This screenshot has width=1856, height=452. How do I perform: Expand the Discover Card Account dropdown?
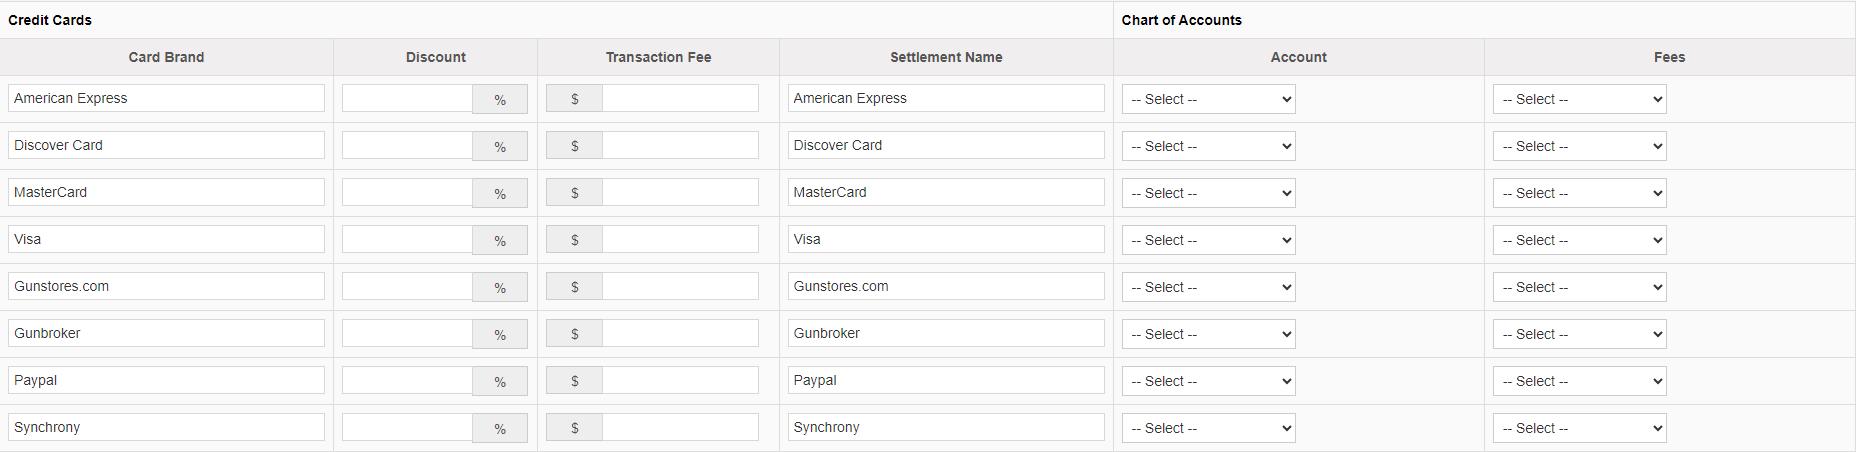(x=1208, y=146)
